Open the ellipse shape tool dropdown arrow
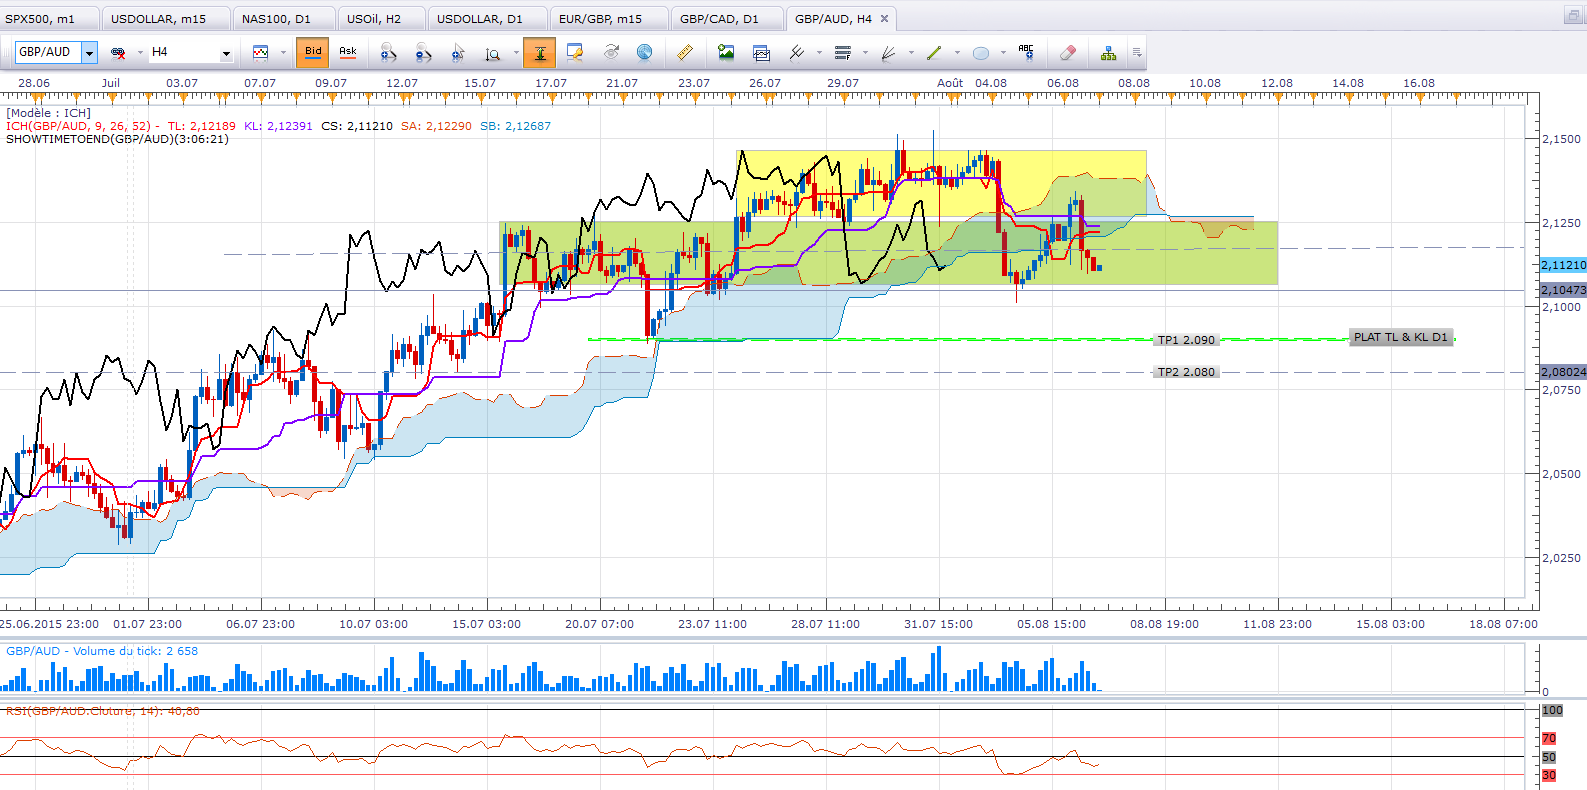Image resolution: width=1587 pixels, height=790 pixels. coord(1003,52)
